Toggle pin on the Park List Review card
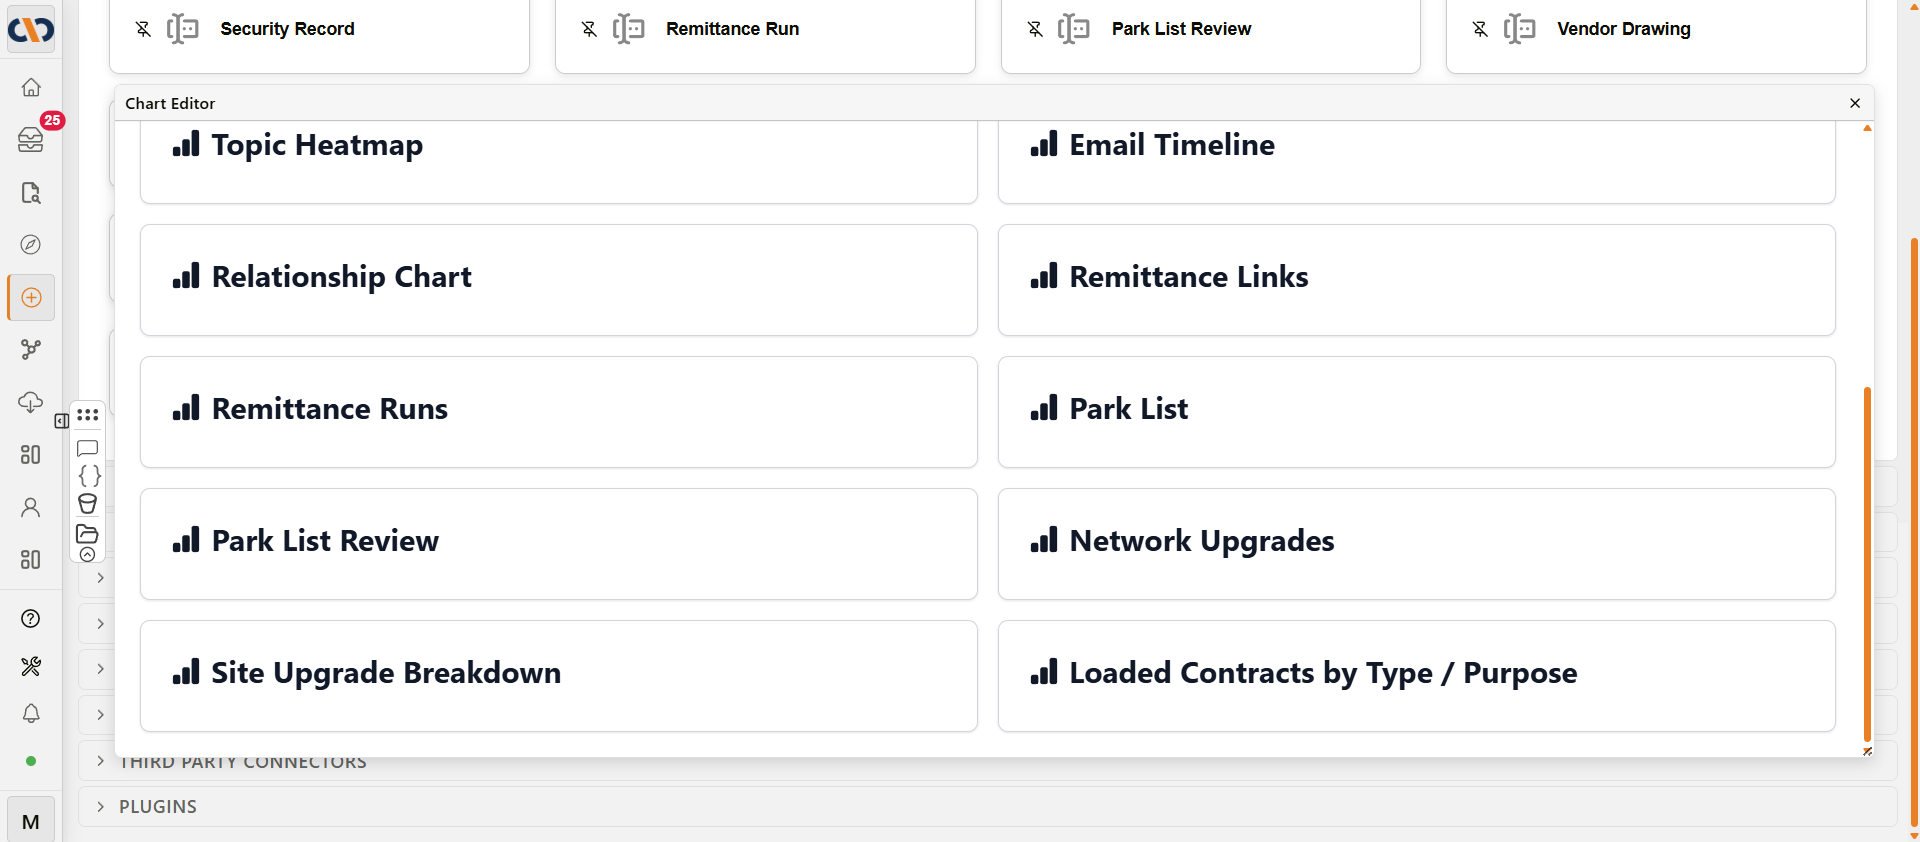Image resolution: width=1920 pixels, height=842 pixels. click(1035, 29)
